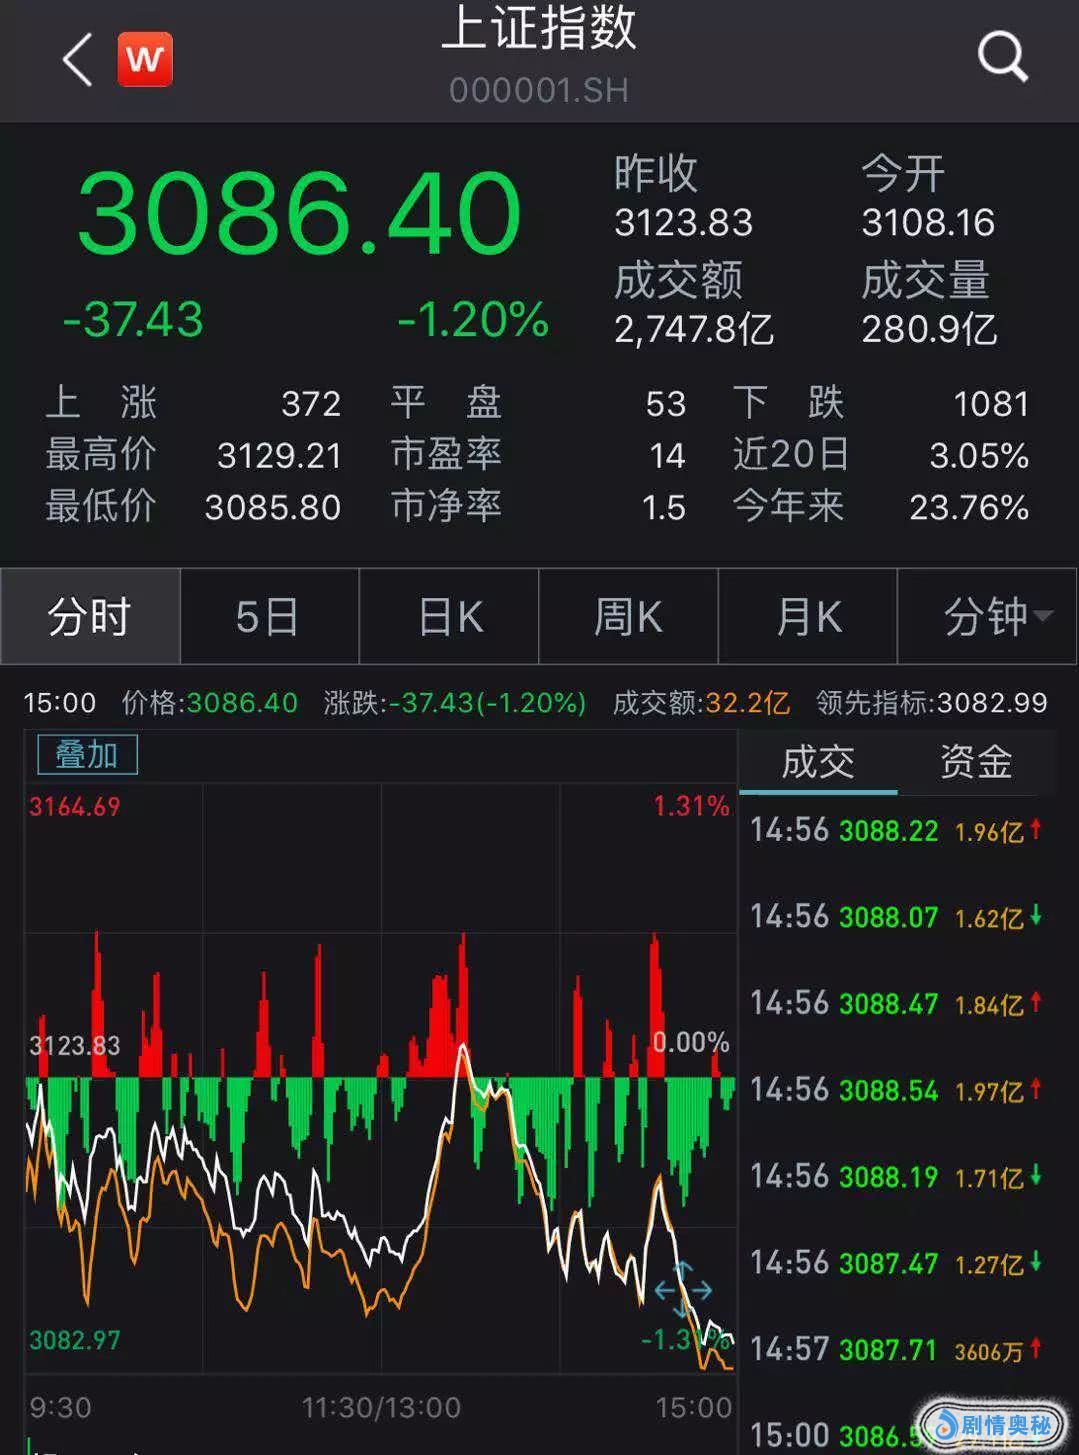Switch to the 资金 tab
Viewport: 1079px width, 1455px height.
tap(975, 762)
